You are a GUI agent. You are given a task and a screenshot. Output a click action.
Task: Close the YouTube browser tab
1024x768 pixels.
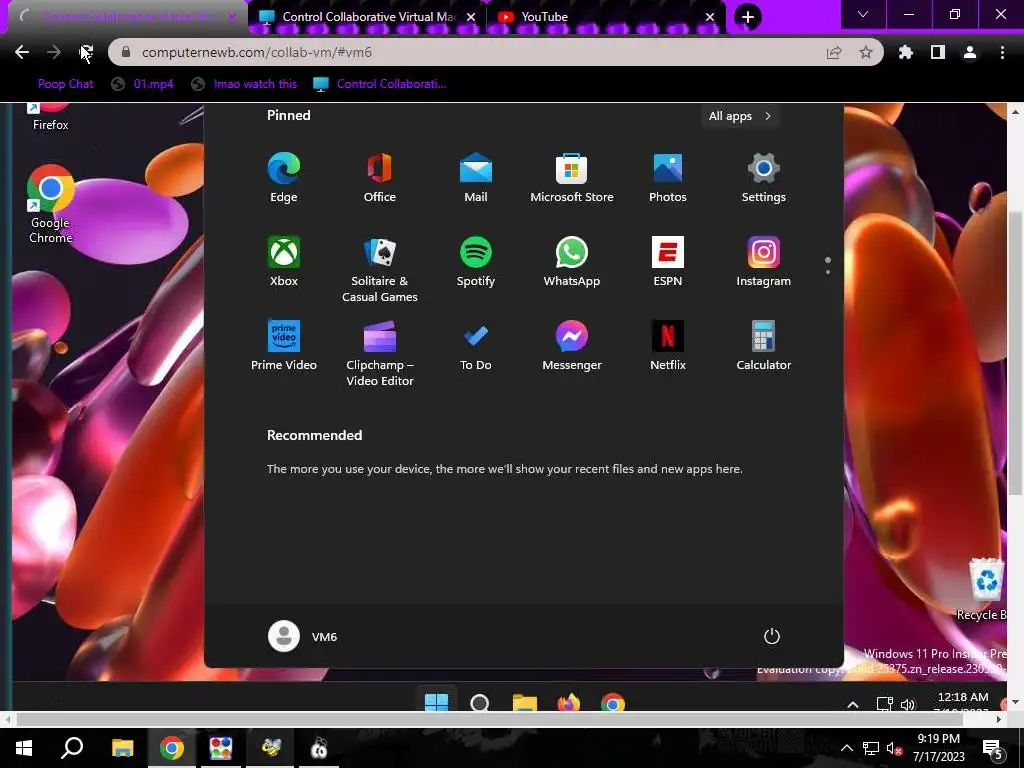710,17
